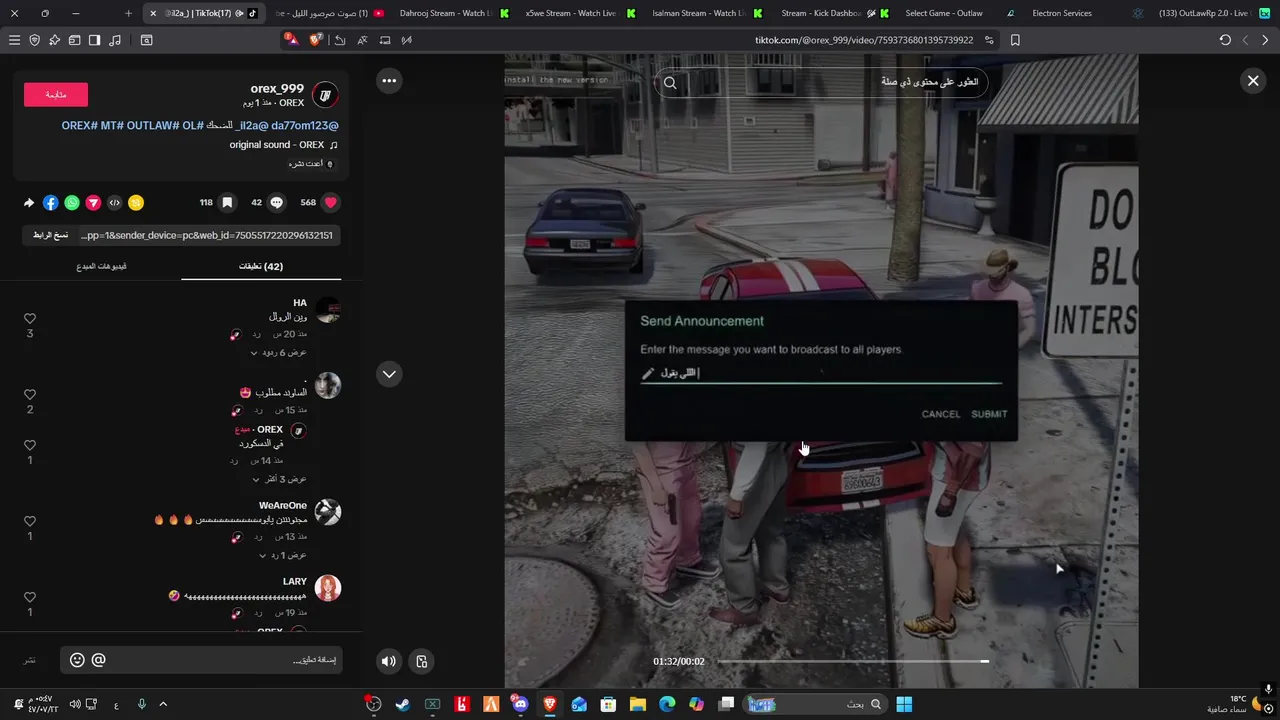This screenshot has width=1280, height=720.
Task: Click the magnifier icon in the video search
Action: coord(670,83)
